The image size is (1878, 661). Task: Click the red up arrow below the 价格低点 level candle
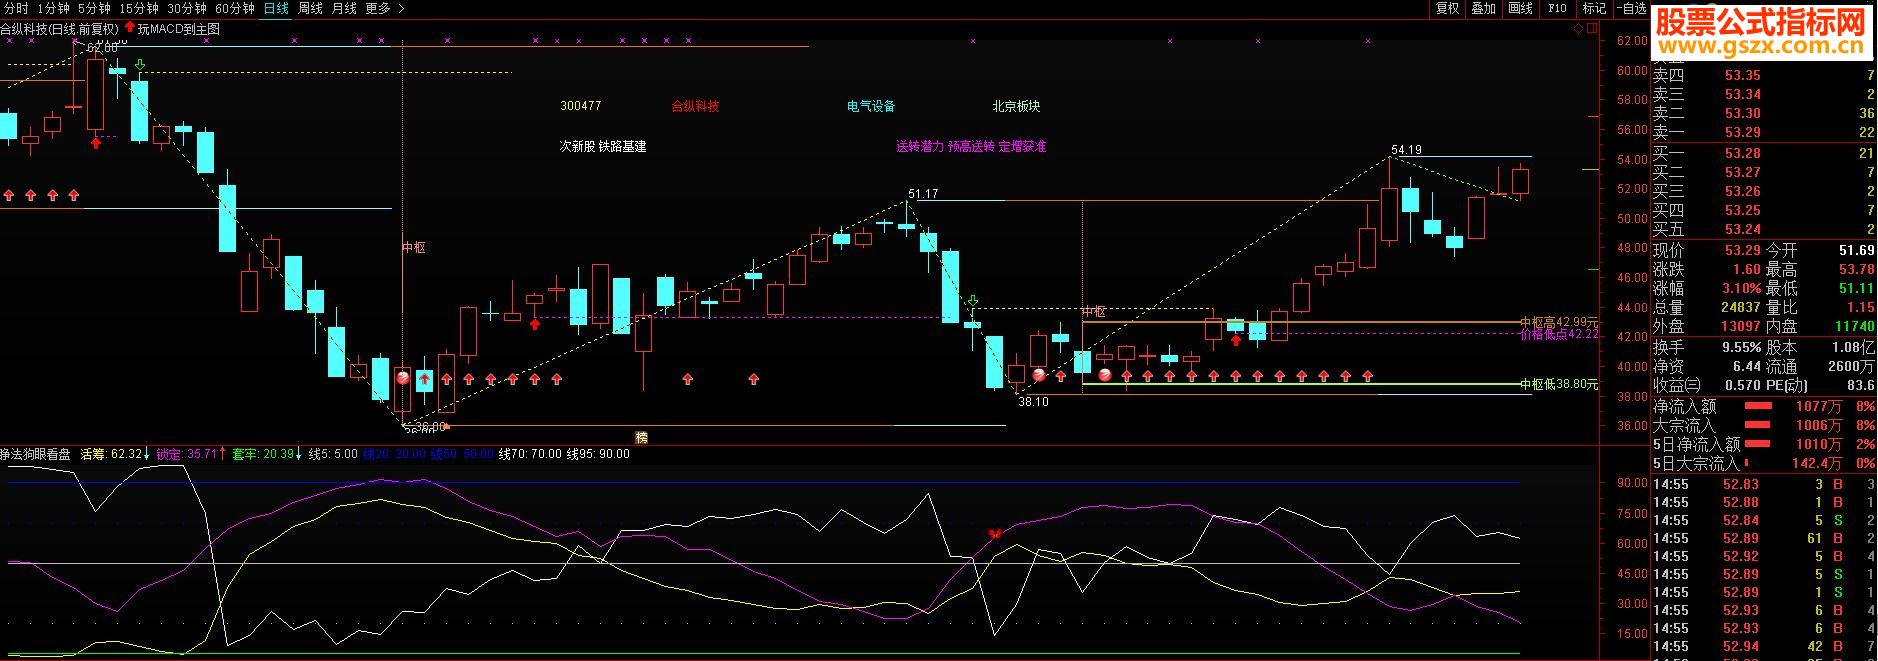click(x=1236, y=340)
